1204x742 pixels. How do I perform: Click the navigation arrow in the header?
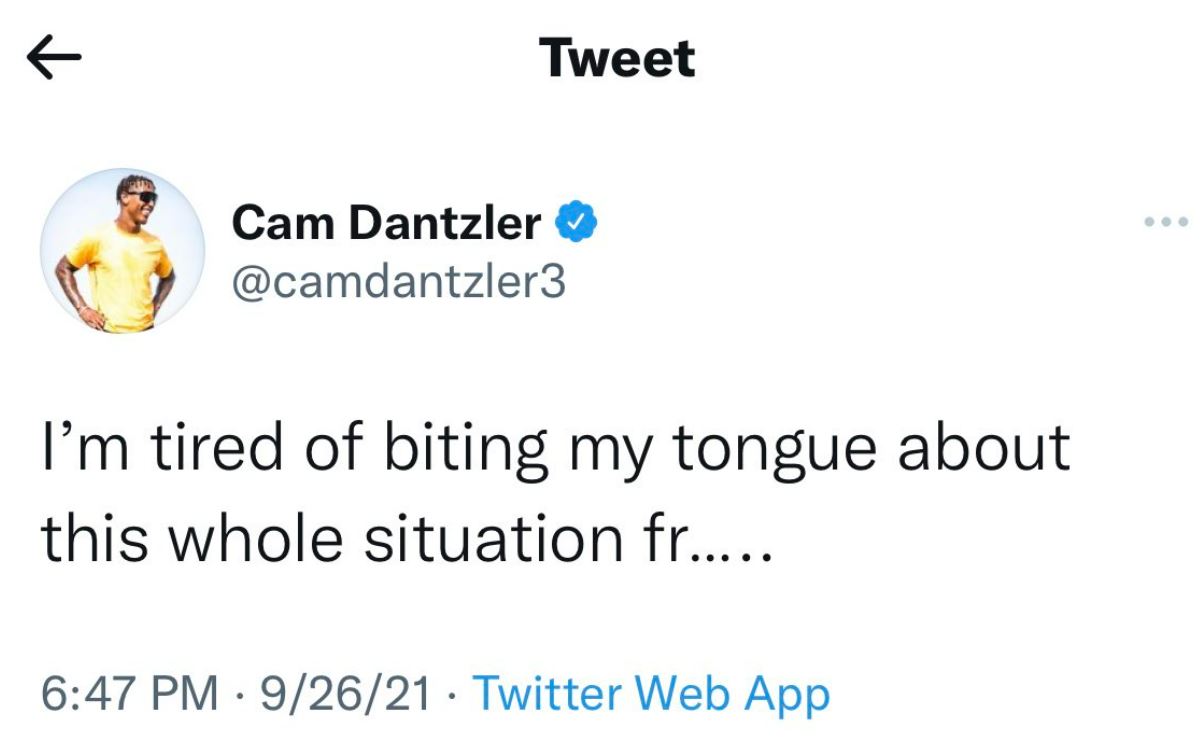[55, 57]
